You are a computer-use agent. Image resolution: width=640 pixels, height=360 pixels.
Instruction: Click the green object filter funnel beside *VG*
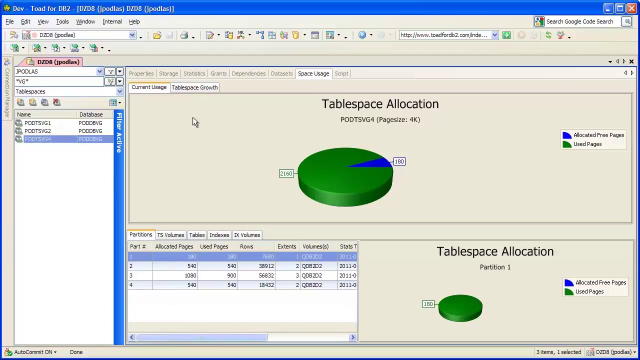click(x=110, y=82)
